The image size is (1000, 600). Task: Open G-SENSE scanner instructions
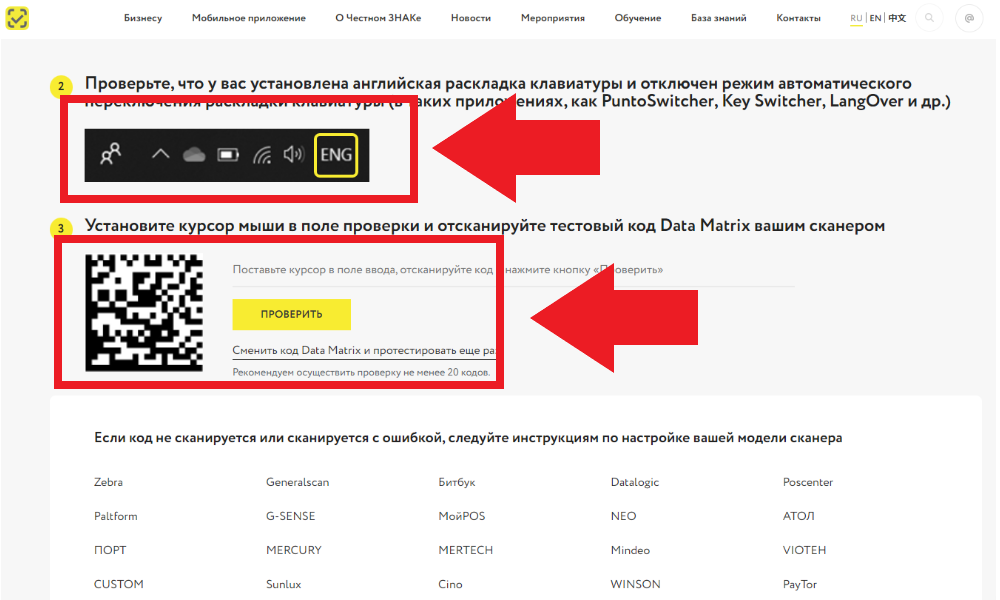tap(290, 516)
